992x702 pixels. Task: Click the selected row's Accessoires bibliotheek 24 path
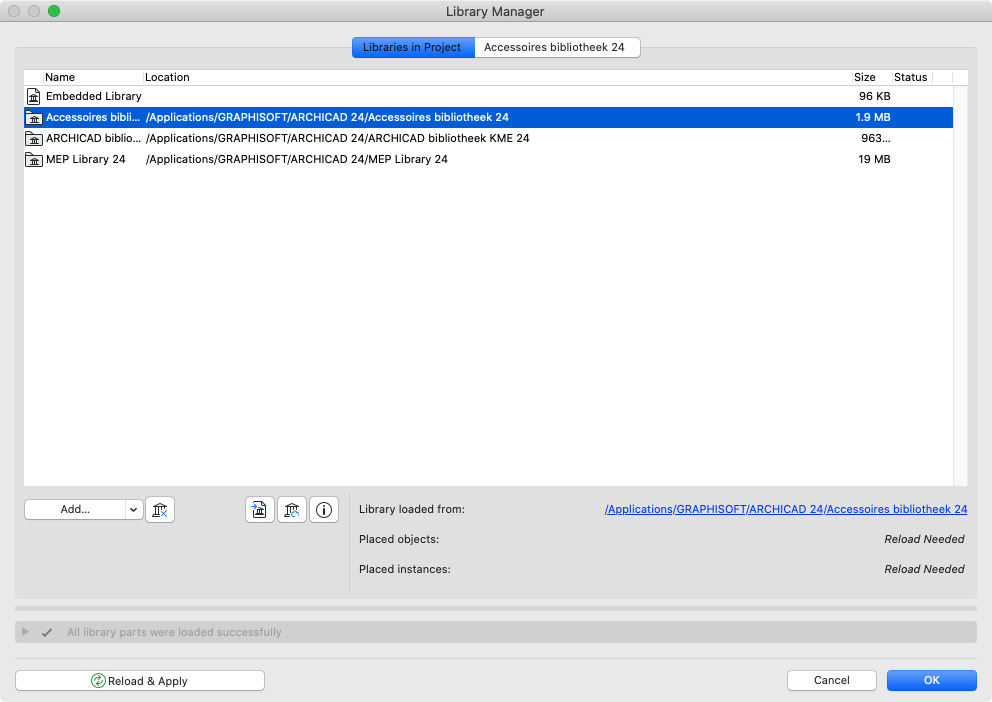tap(327, 117)
